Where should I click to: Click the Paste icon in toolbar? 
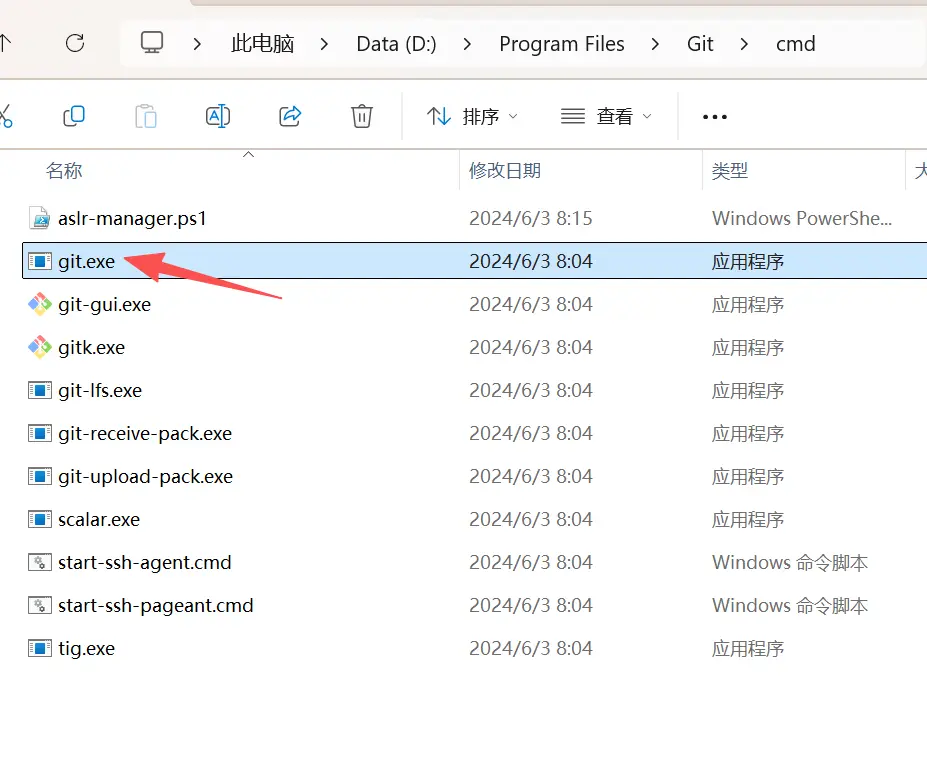146,116
